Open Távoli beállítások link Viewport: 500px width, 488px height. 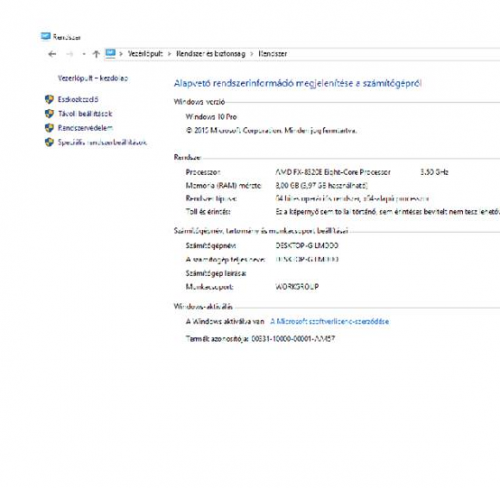[x=85, y=114]
